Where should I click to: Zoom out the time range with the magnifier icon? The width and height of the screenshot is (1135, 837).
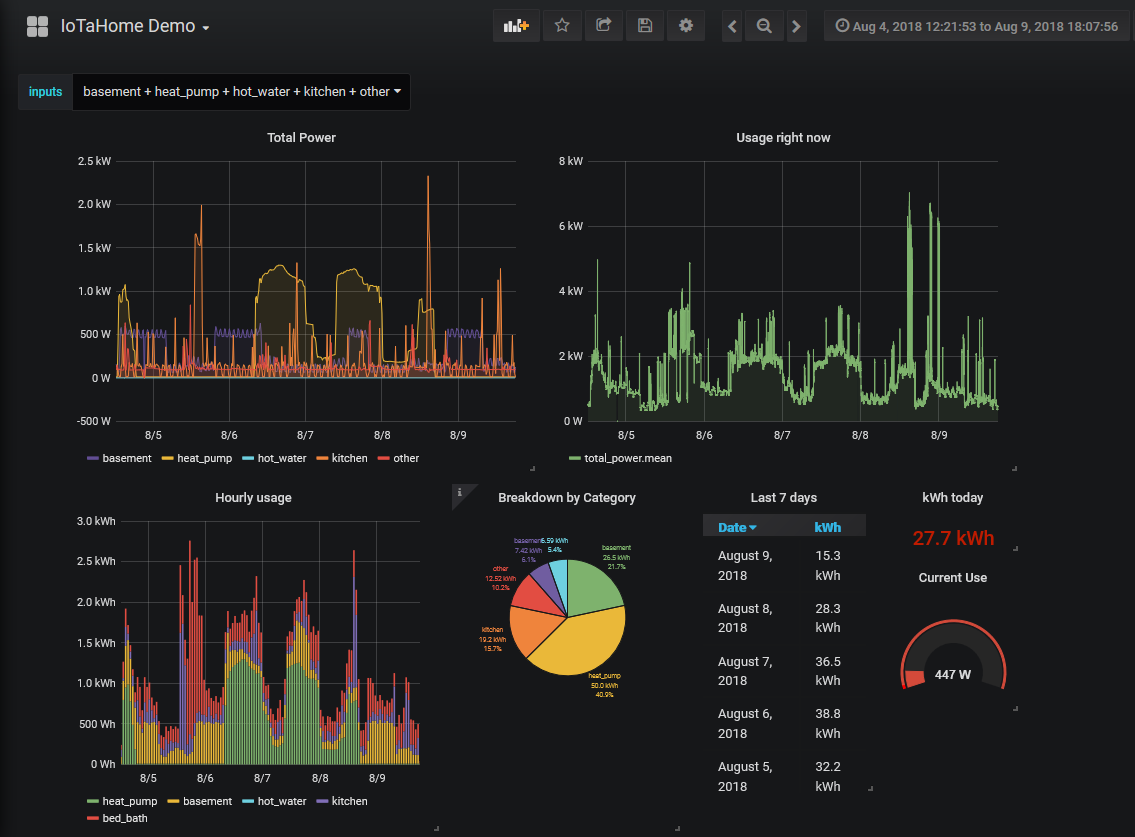(x=764, y=26)
